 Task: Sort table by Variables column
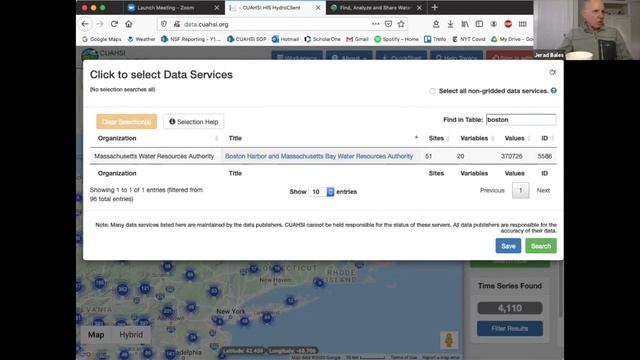[x=476, y=138]
